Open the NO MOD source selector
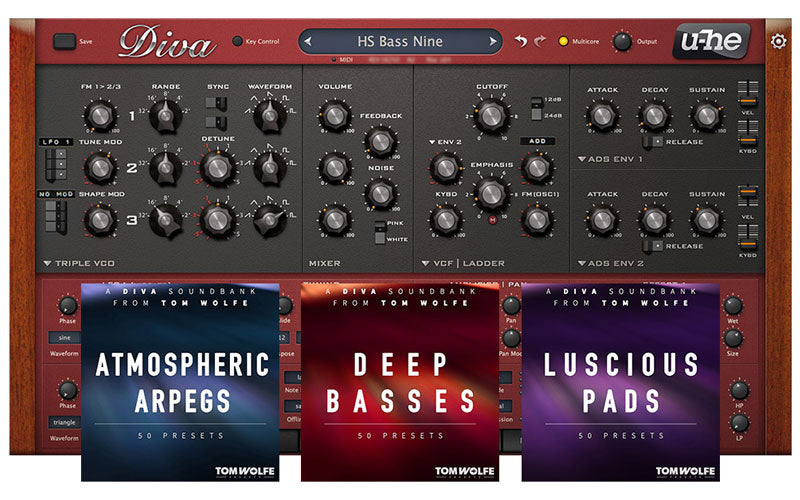 (x=56, y=194)
